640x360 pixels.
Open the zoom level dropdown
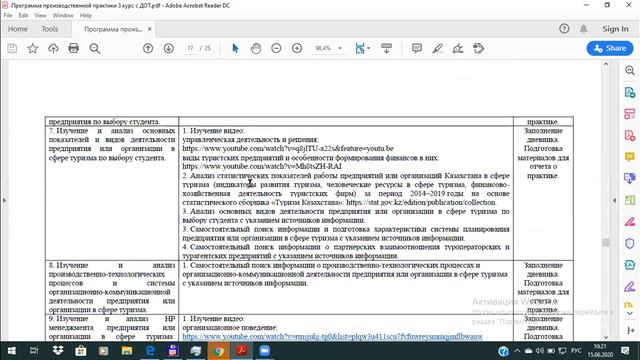tap(340, 49)
